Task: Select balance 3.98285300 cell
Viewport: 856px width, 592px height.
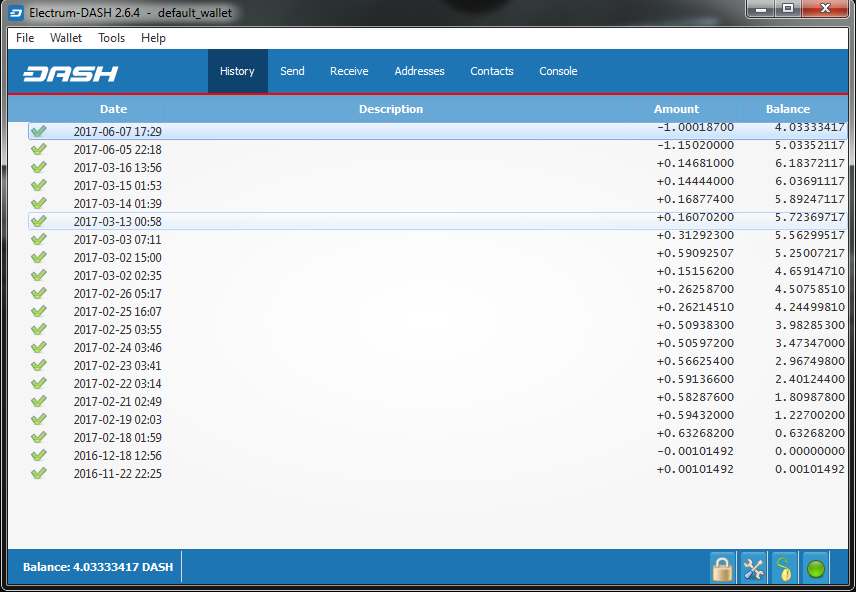Action: (810, 325)
